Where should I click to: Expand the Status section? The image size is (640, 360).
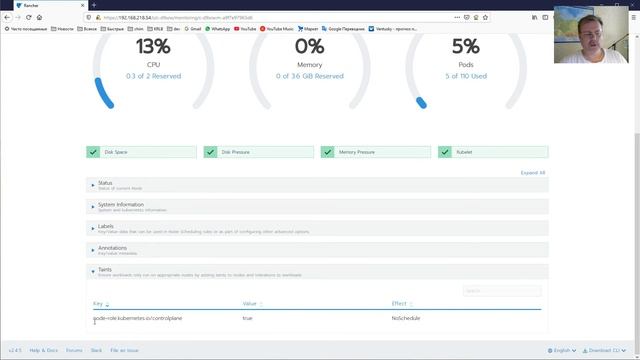pyautogui.click(x=317, y=185)
